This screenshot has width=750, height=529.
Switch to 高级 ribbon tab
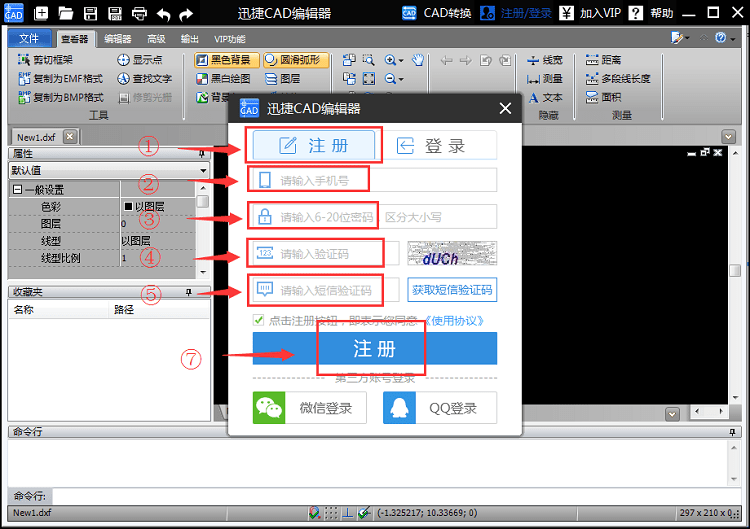(156, 39)
